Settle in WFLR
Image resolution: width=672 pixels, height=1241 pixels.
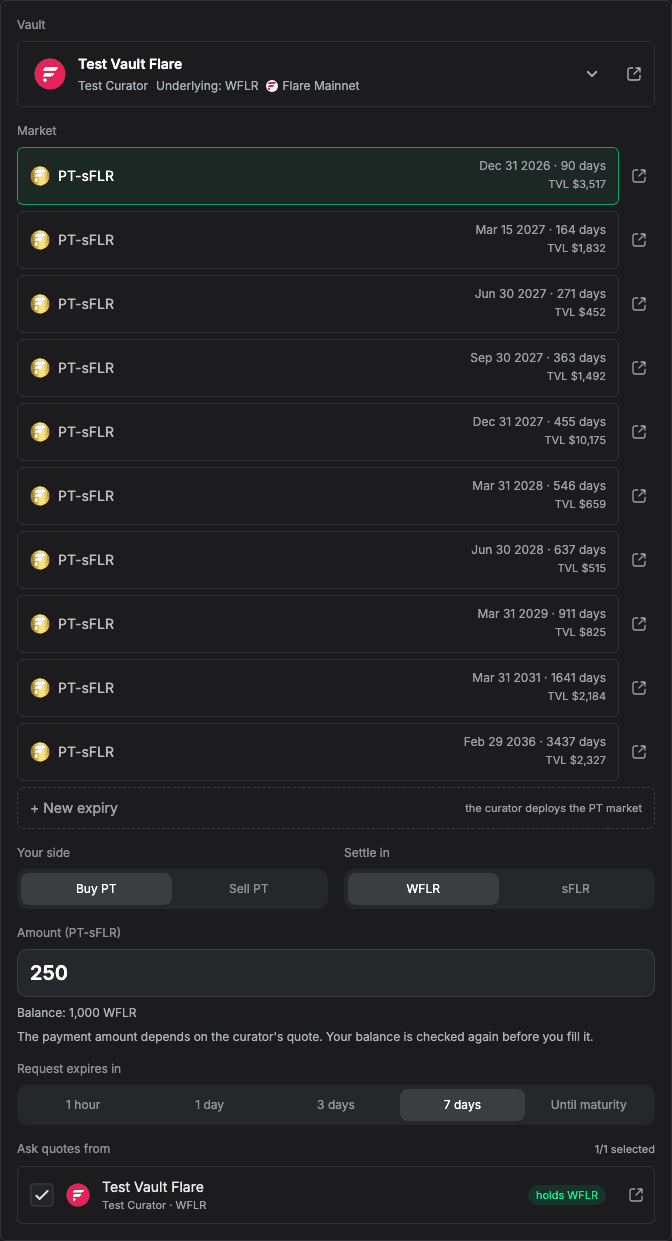[x=423, y=889]
